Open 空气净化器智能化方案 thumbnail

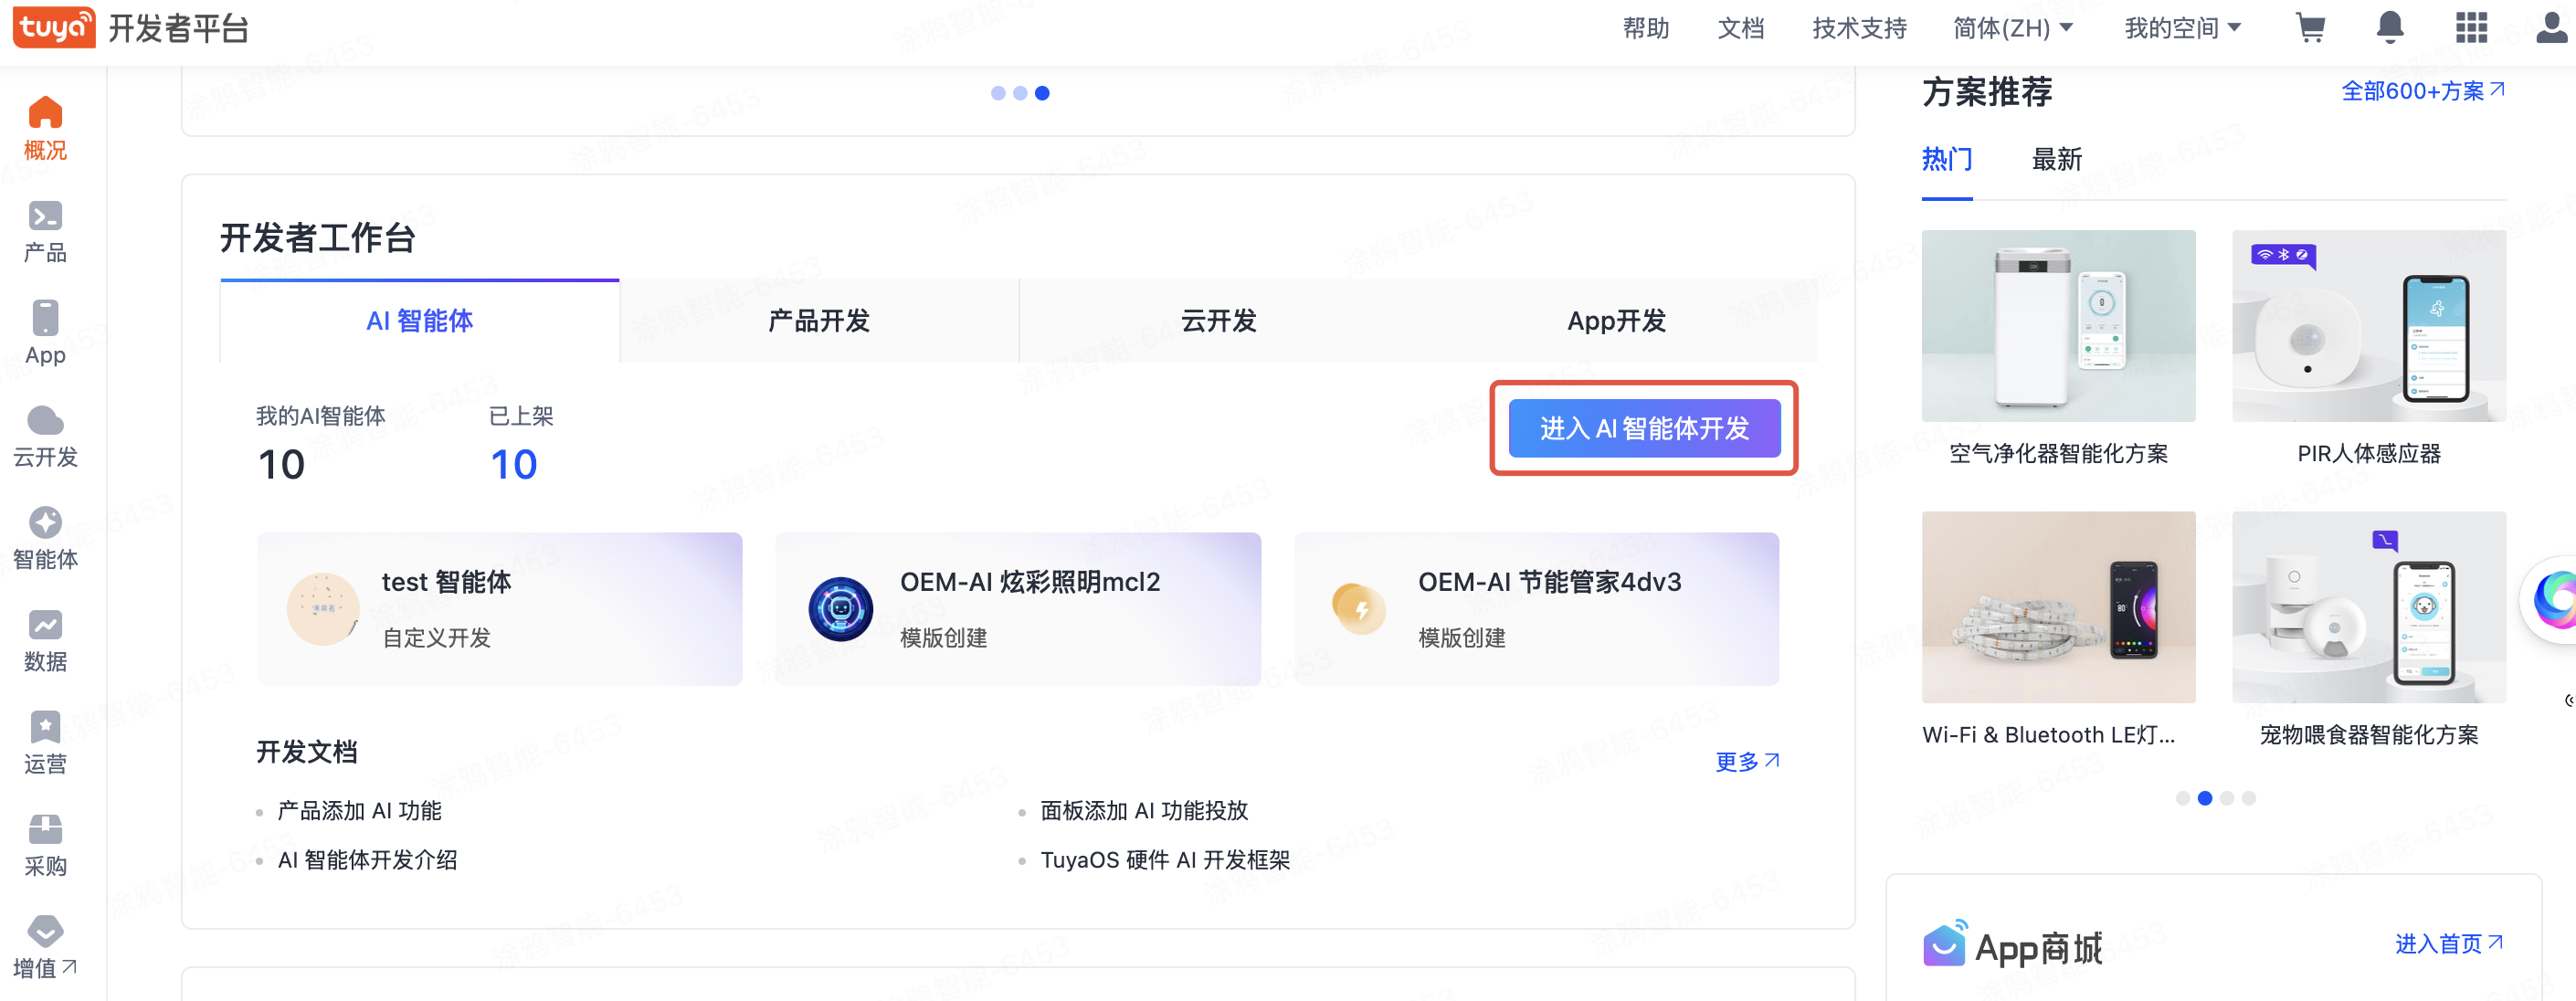pyautogui.click(x=2059, y=326)
